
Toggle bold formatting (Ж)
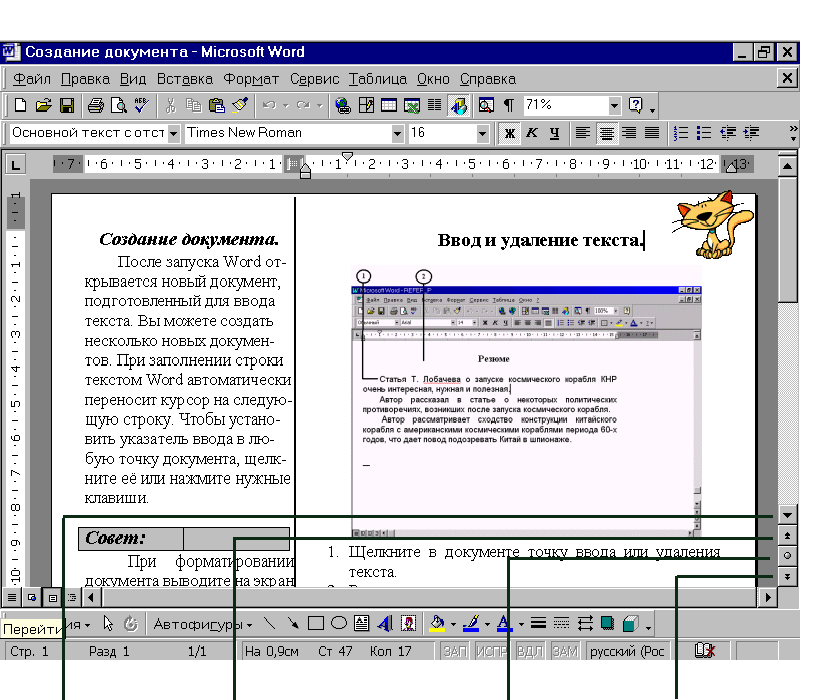point(509,133)
